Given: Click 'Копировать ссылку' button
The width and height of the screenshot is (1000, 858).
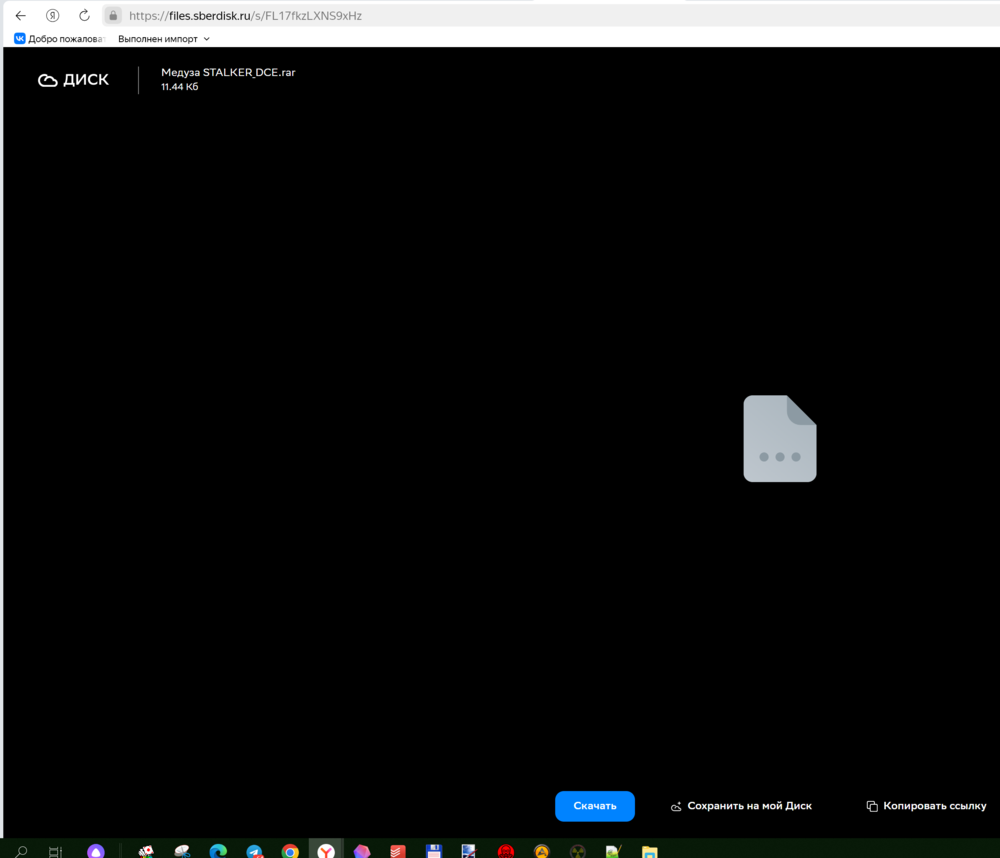Looking at the screenshot, I should coord(926,806).
